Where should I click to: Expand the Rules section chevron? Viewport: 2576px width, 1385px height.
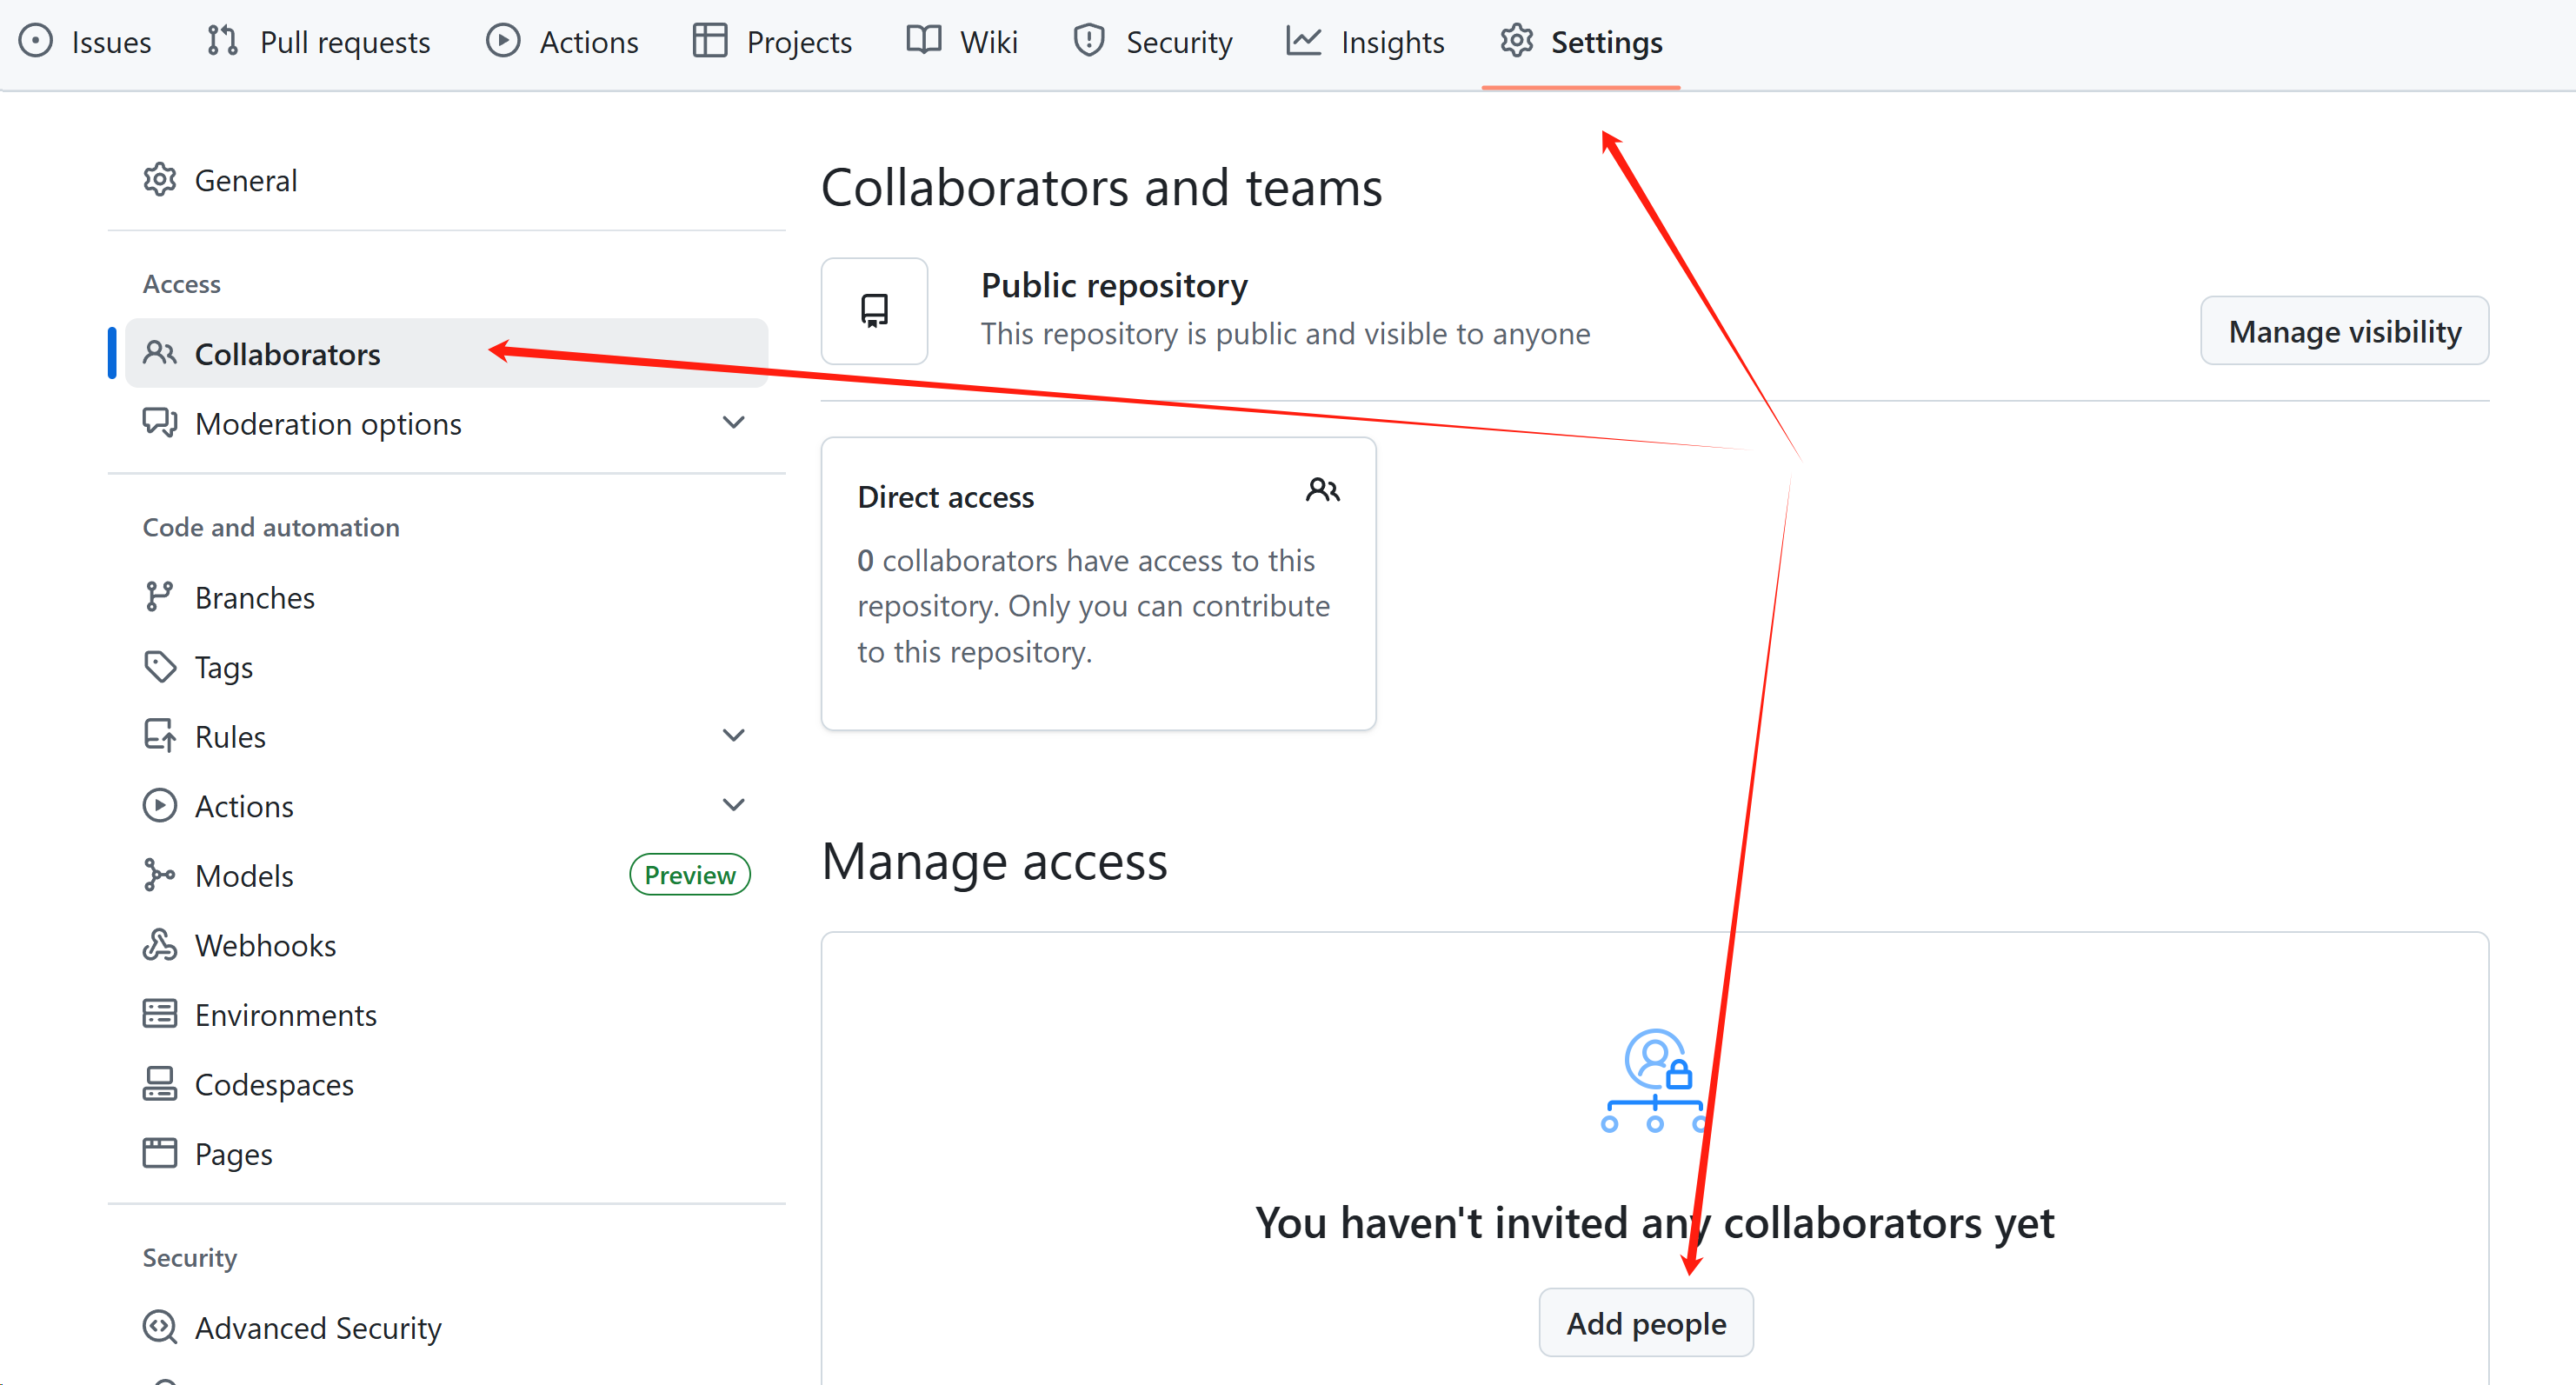[733, 736]
